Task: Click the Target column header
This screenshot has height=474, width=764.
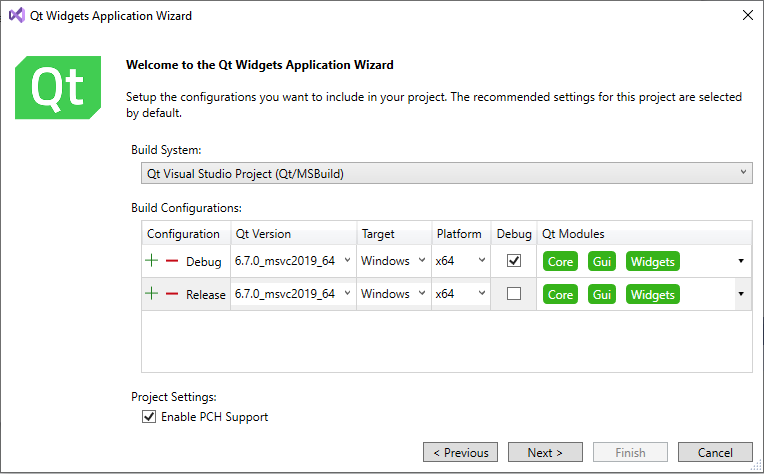Action: [394, 233]
